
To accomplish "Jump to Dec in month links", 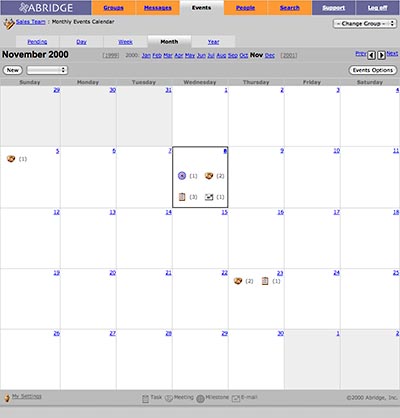I will tap(270, 55).
